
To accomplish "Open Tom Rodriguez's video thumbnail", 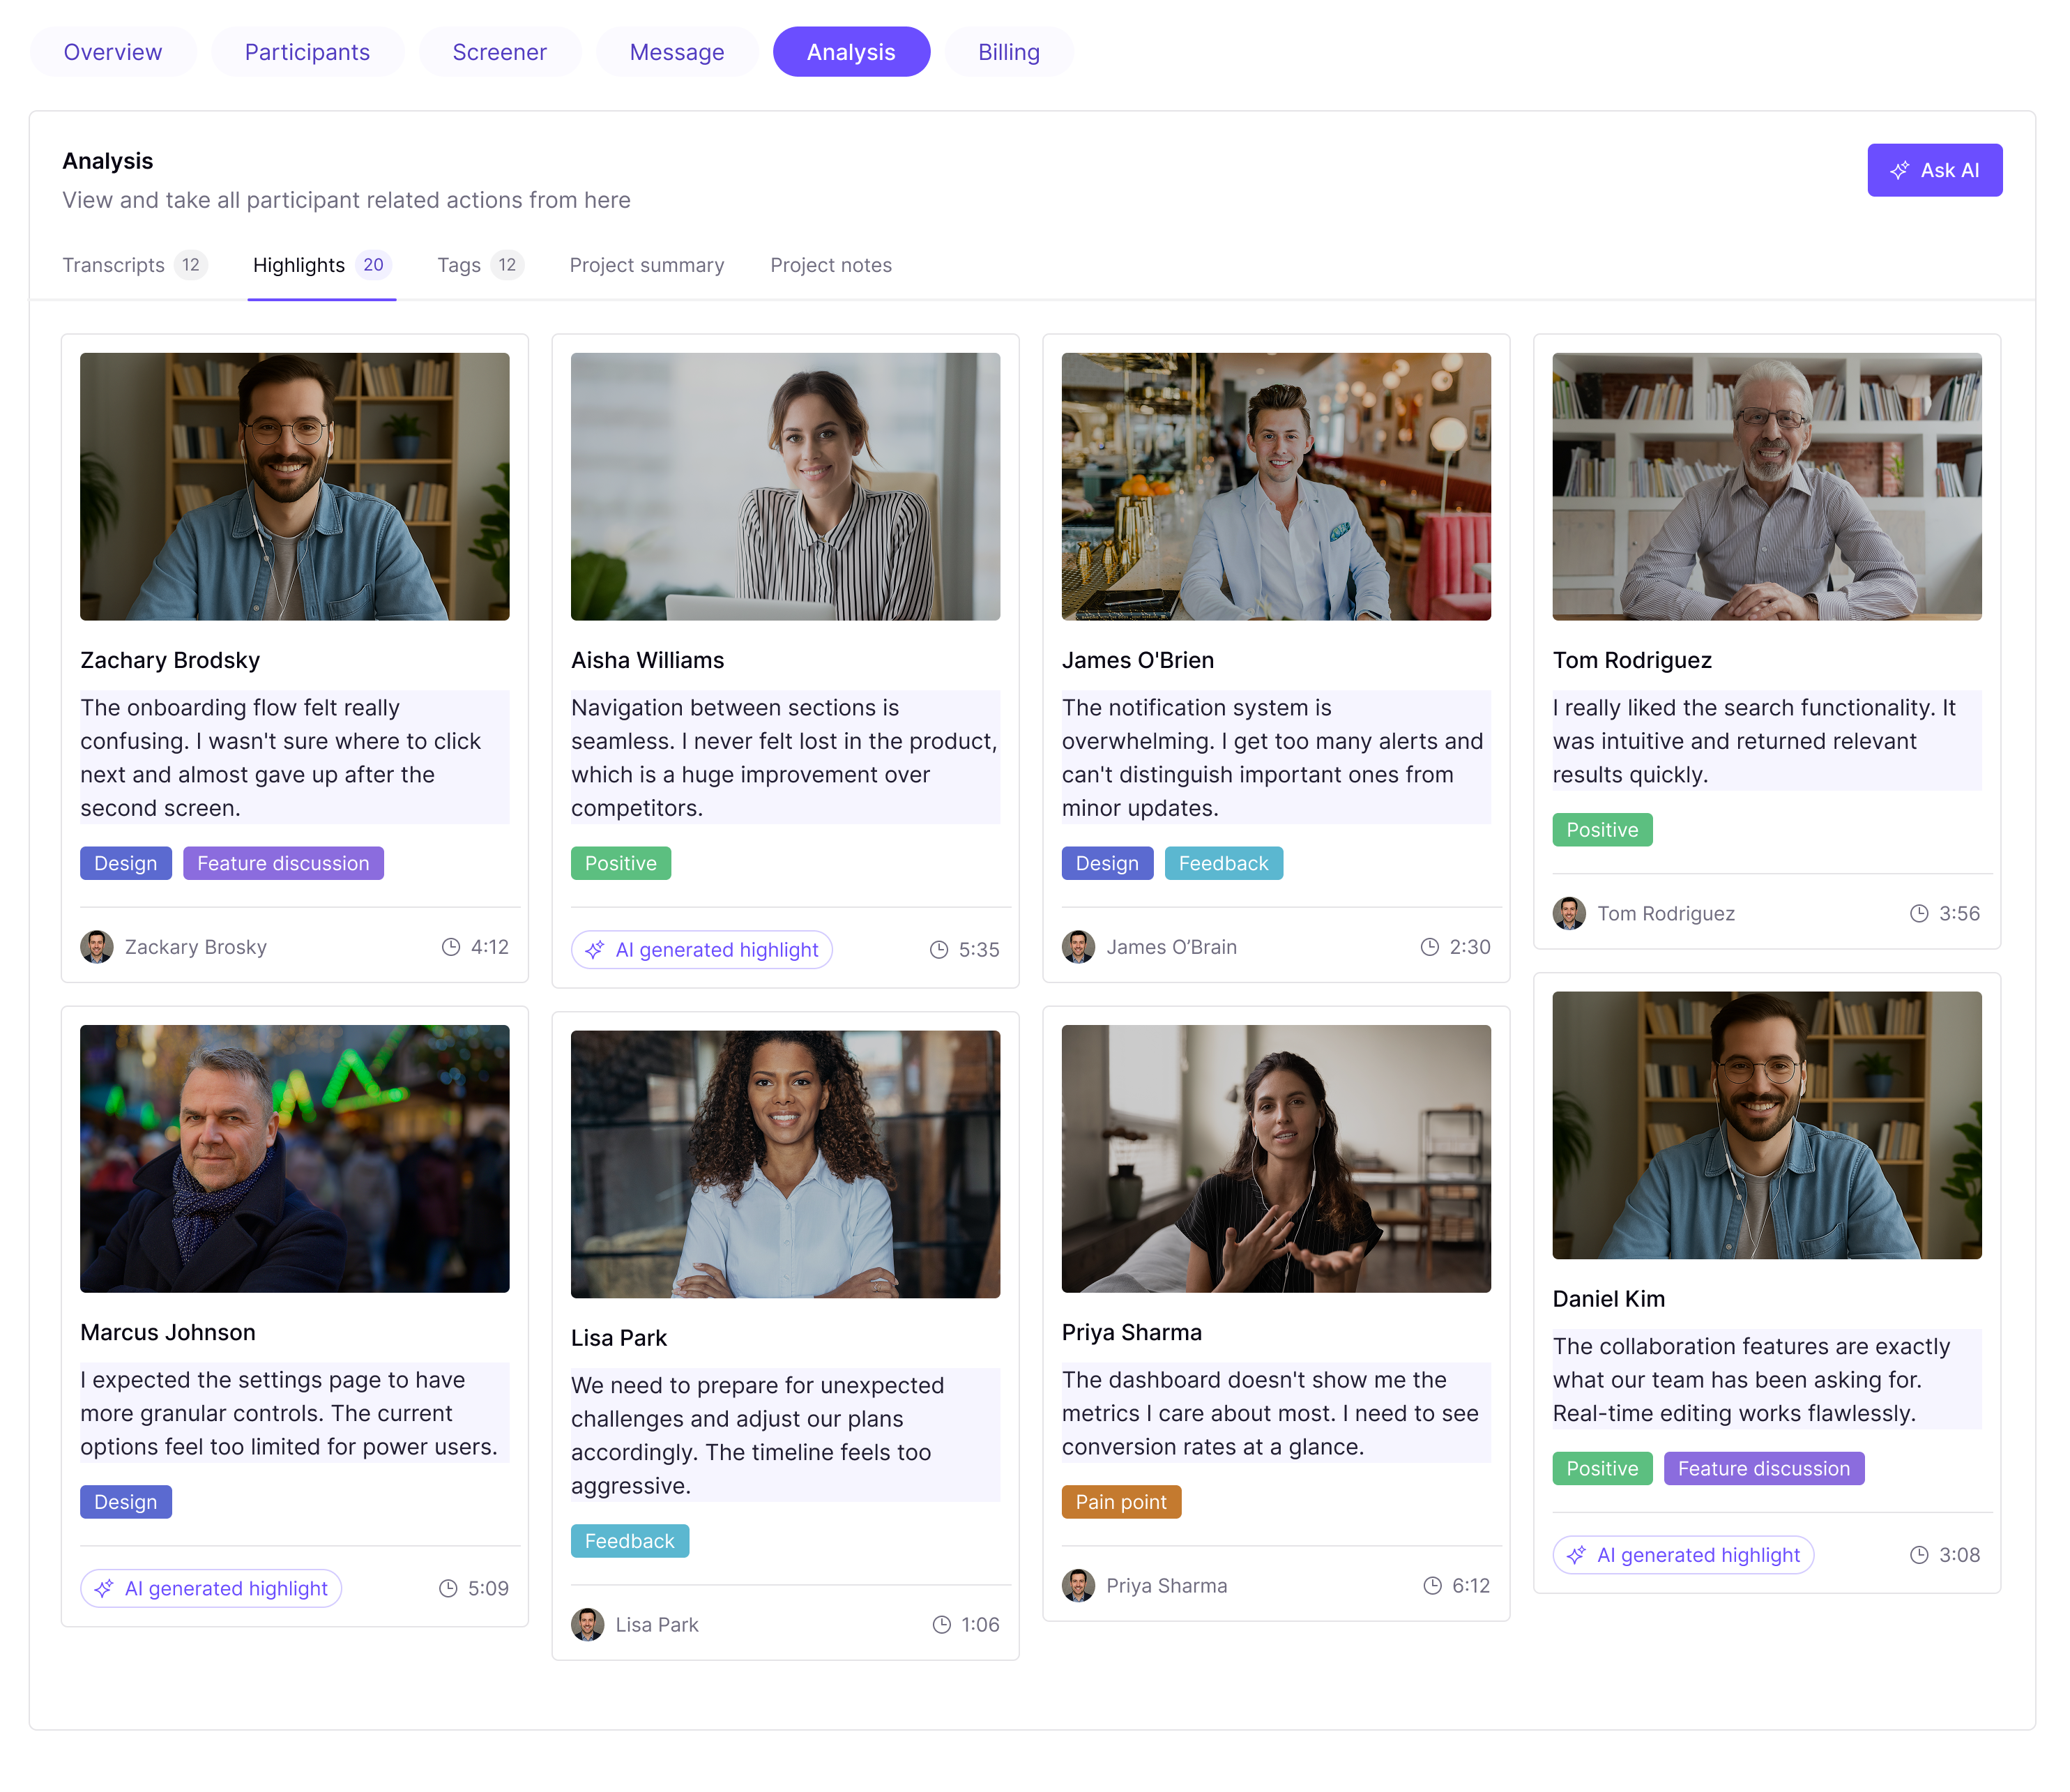I will [1766, 486].
